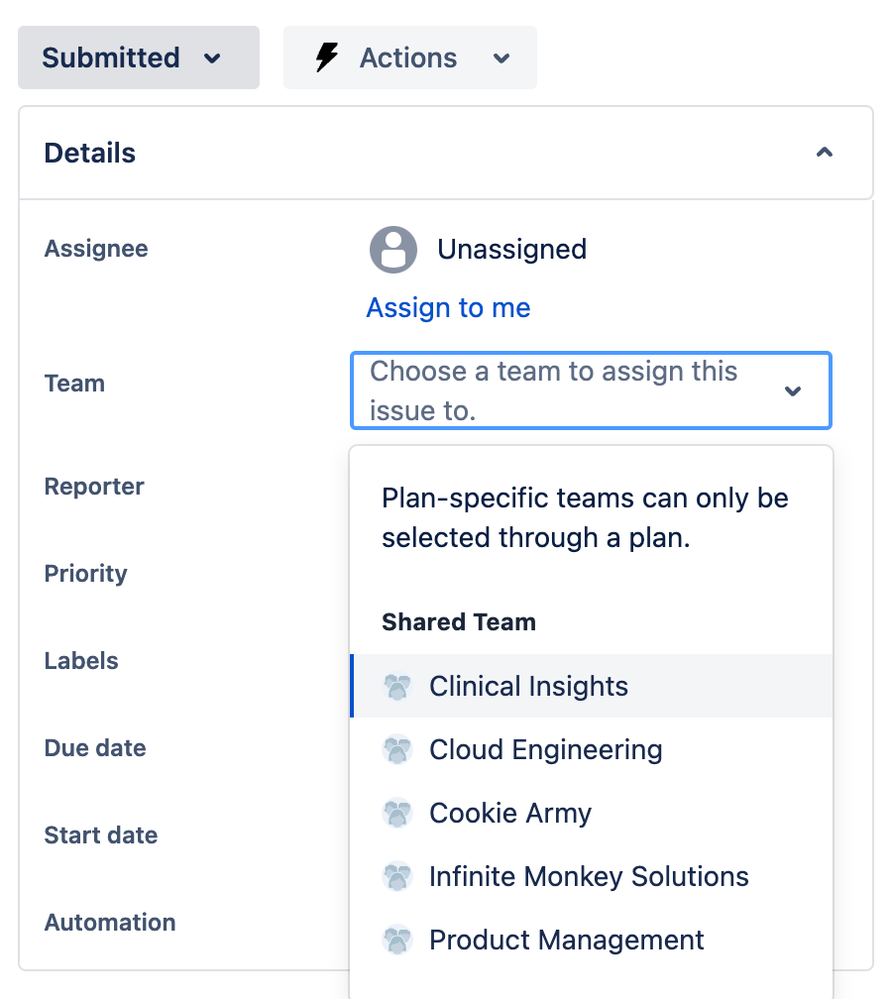Collapse the Details section chevron
Screen dimensions: 890x999
point(824,153)
